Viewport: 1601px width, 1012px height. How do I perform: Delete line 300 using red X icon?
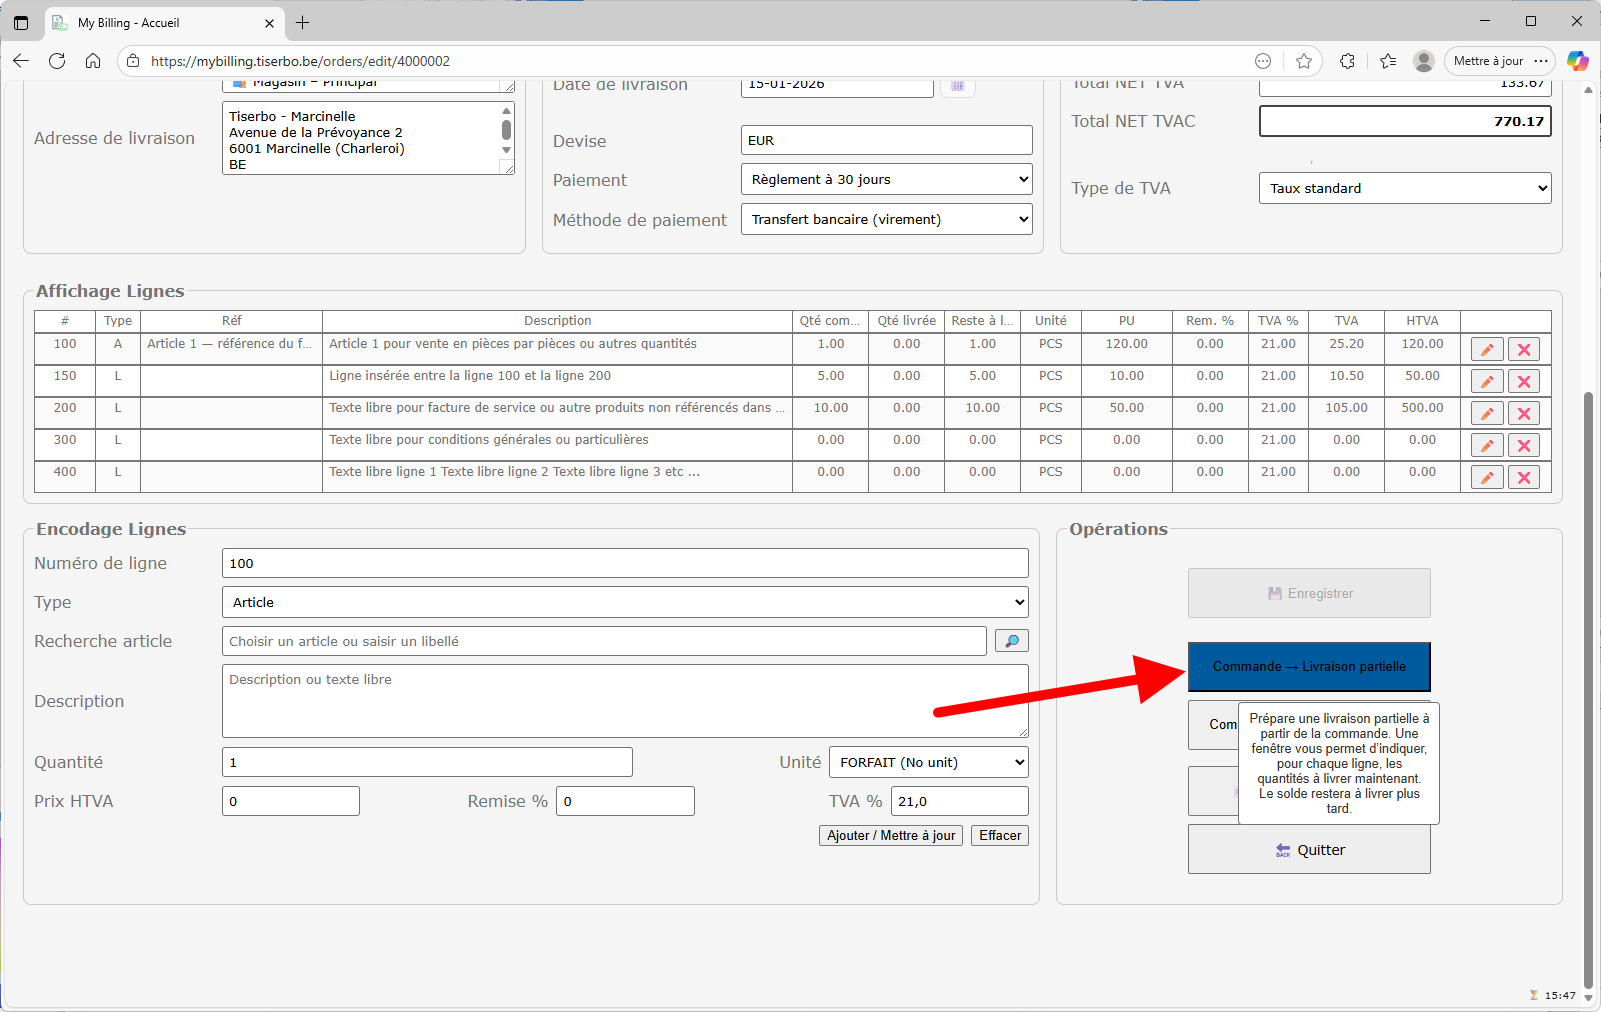pos(1523,446)
